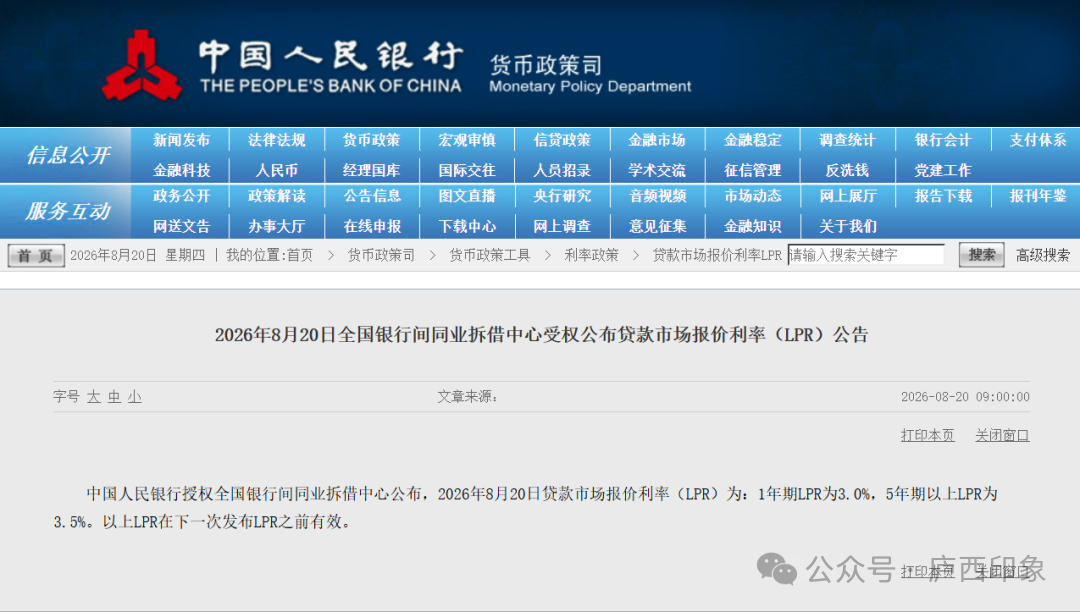Select 调查统计 in navigation bar
This screenshot has width=1080, height=612.
click(x=847, y=140)
